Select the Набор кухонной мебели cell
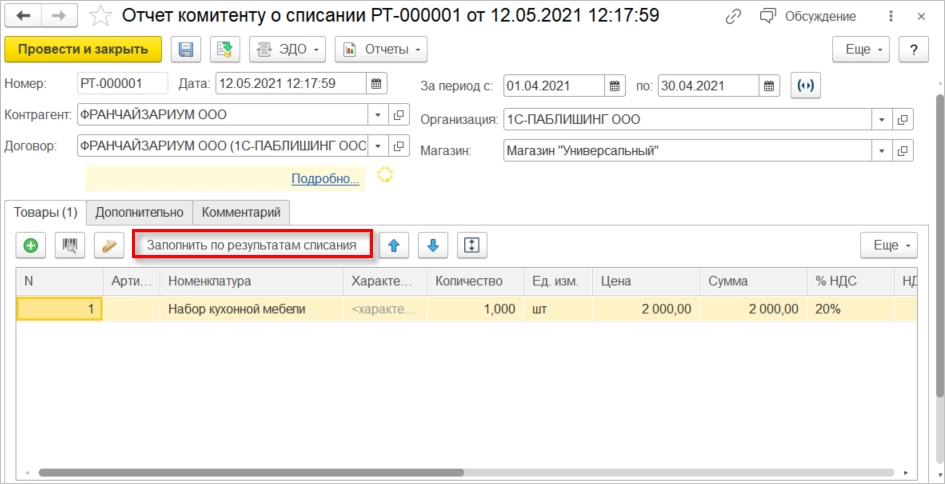 point(252,309)
